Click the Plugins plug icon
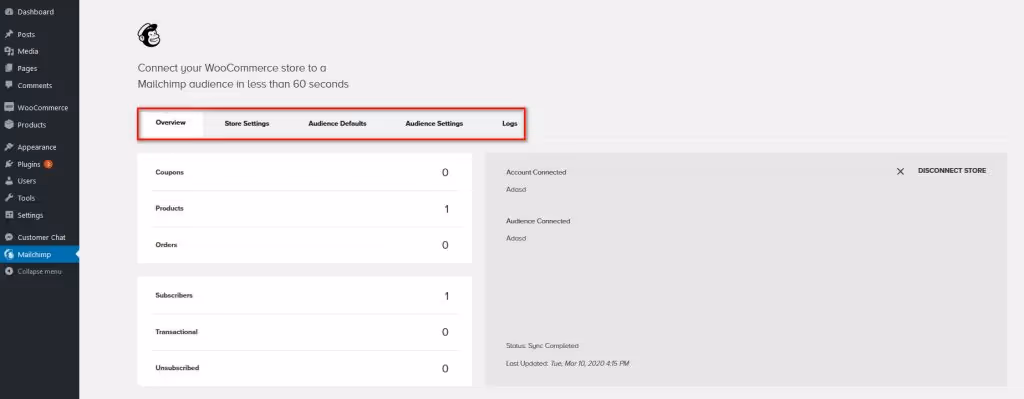 tap(8, 164)
